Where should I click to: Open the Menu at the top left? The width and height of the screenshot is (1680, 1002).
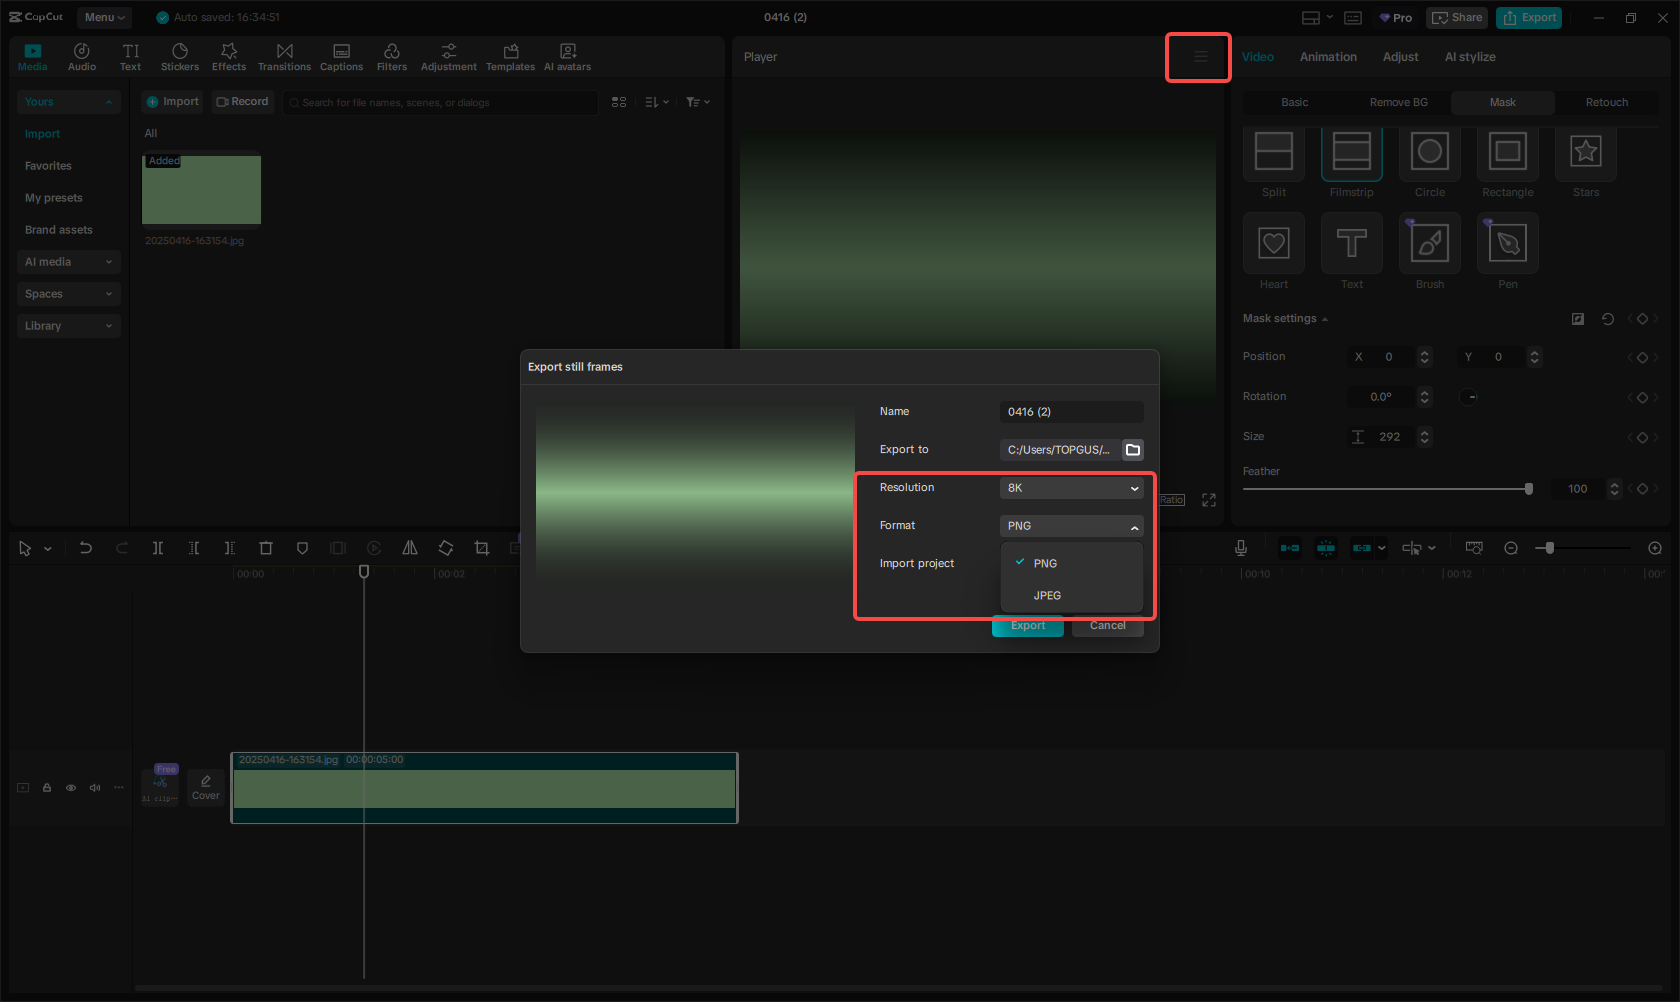tap(103, 17)
